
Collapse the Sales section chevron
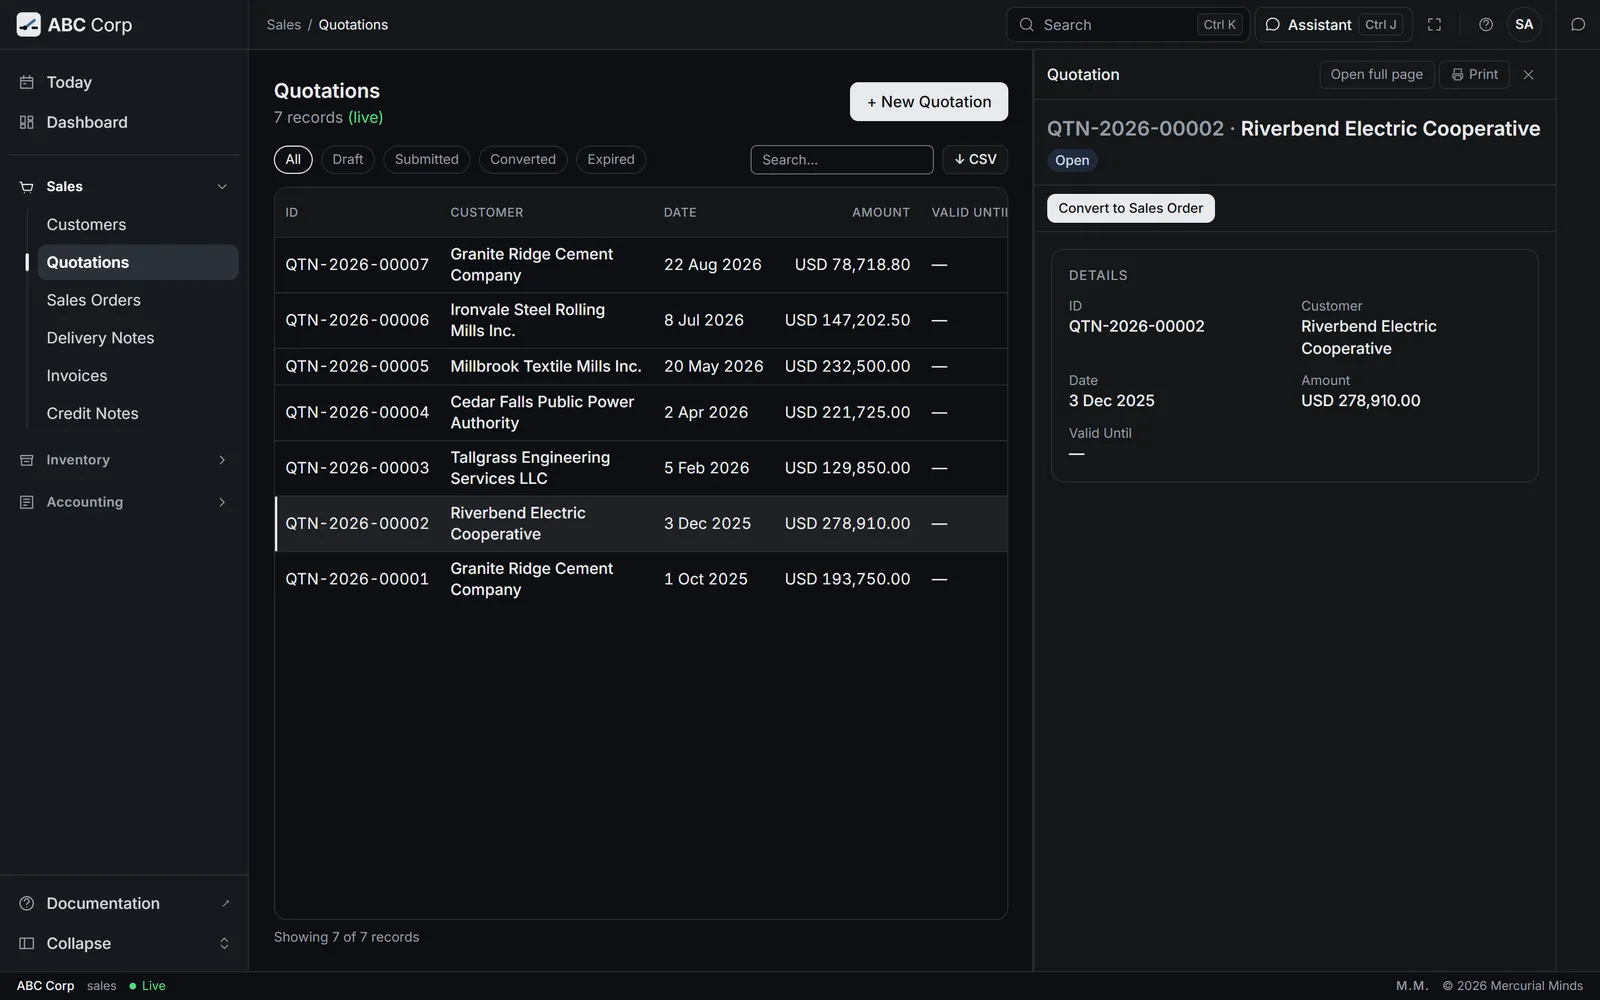[x=222, y=187]
